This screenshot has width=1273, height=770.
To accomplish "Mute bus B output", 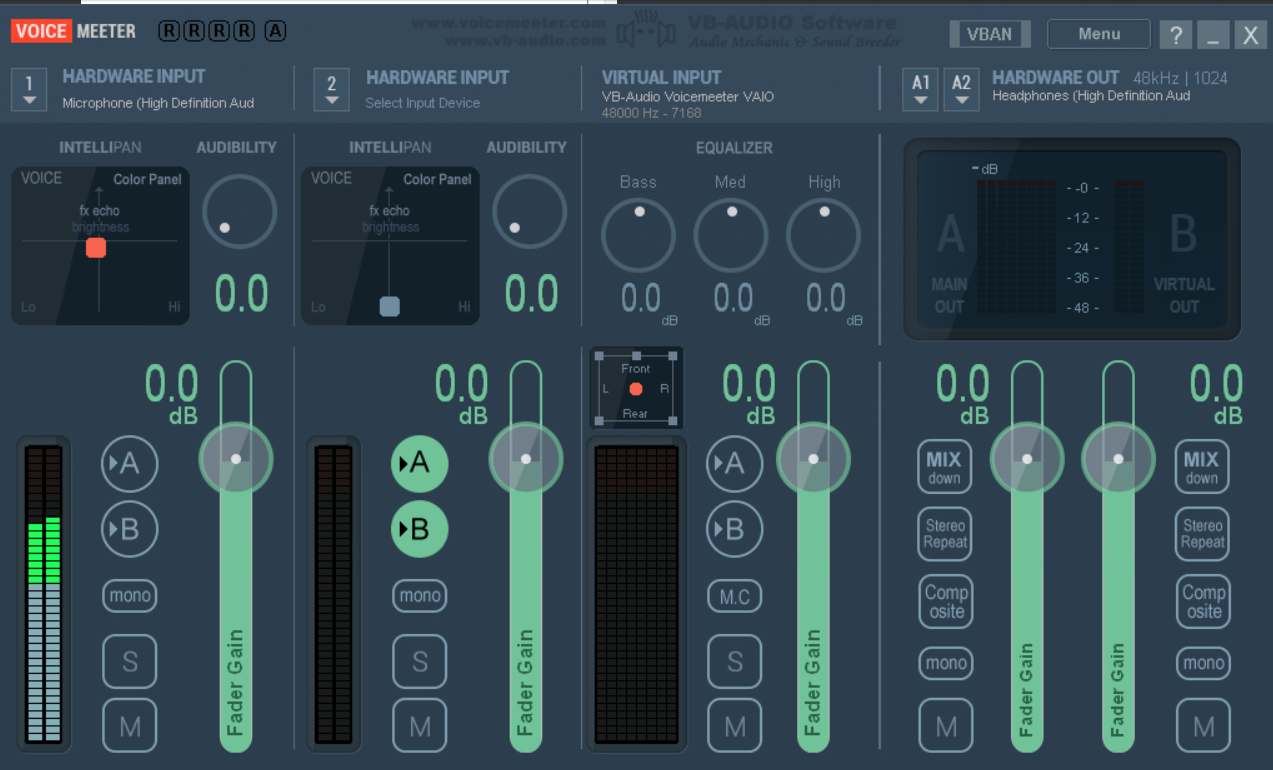I will click(1202, 726).
